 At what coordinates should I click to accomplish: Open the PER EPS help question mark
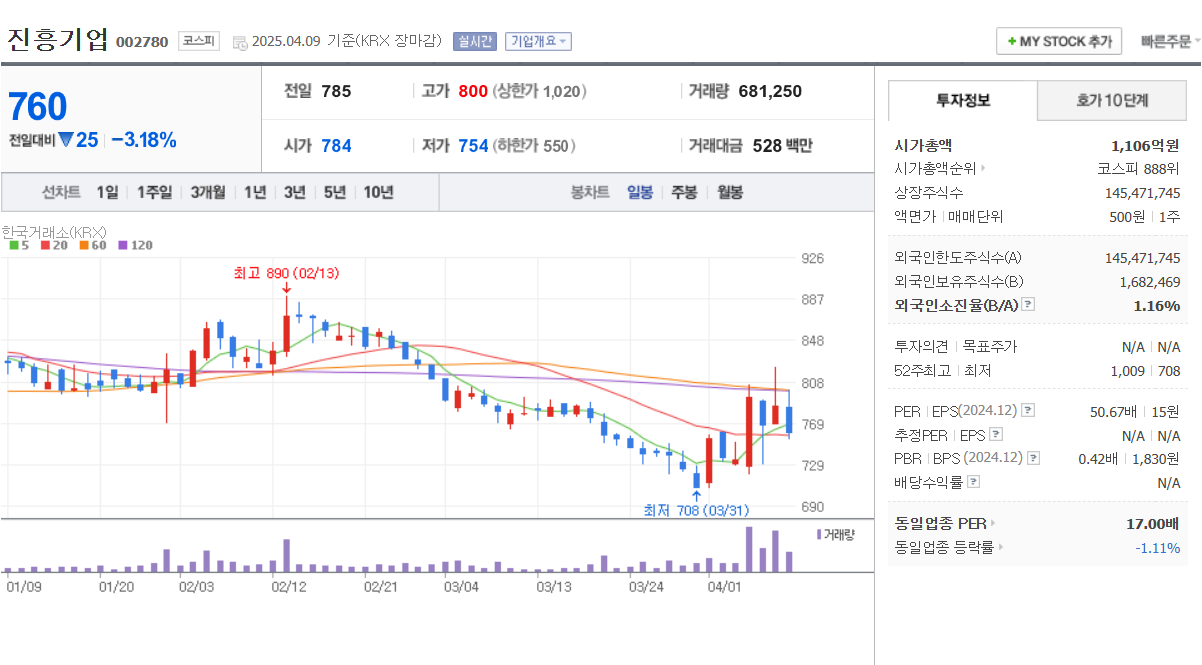click(x=1028, y=411)
